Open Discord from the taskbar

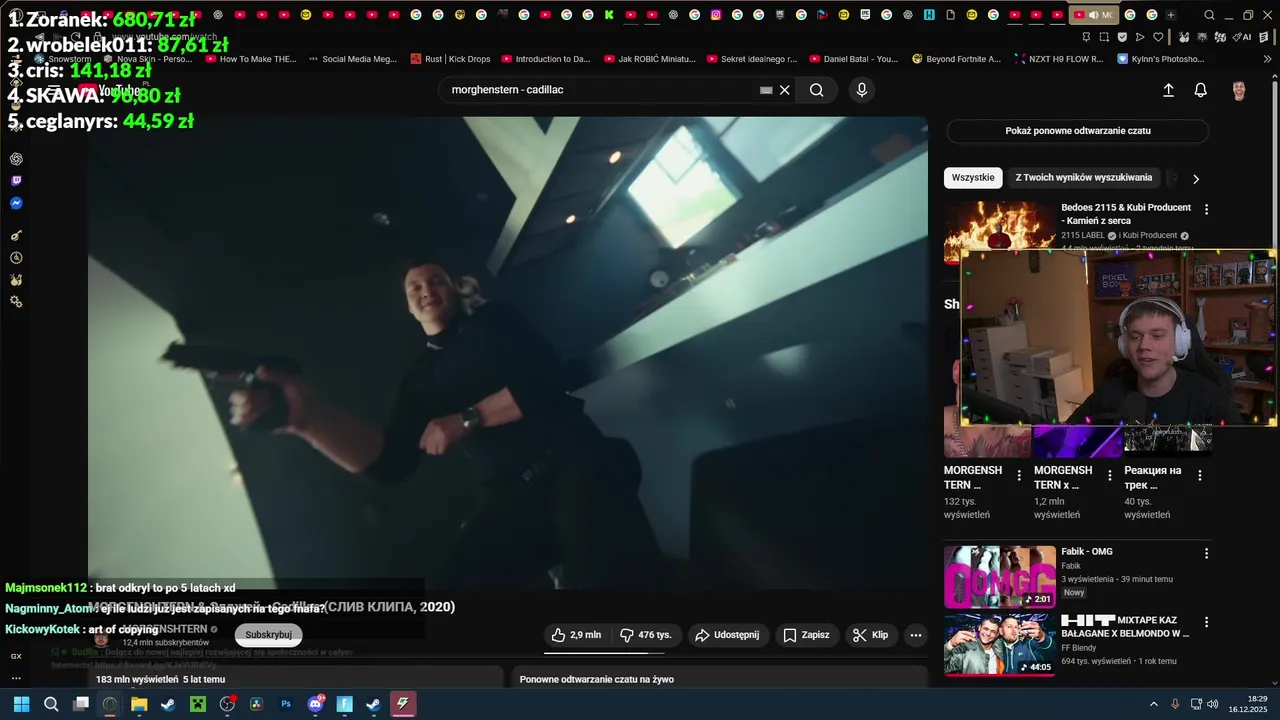pyautogui.click(x=316, y=704)
